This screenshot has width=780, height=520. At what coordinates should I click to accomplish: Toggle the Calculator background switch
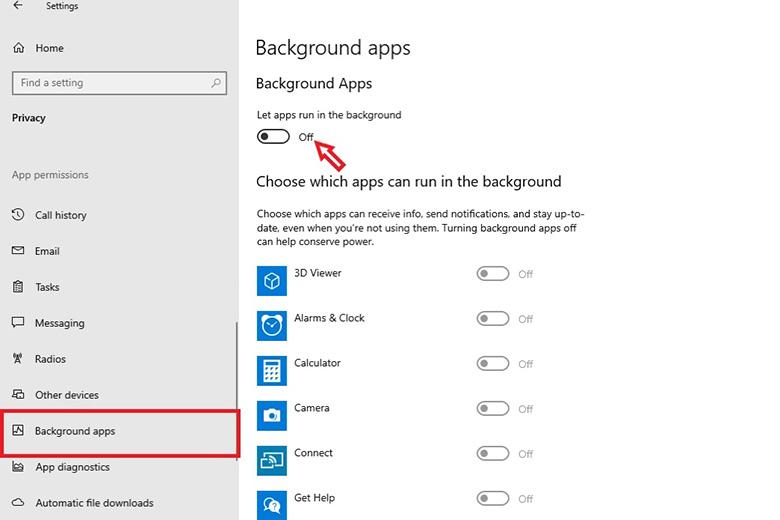(492, 364)
